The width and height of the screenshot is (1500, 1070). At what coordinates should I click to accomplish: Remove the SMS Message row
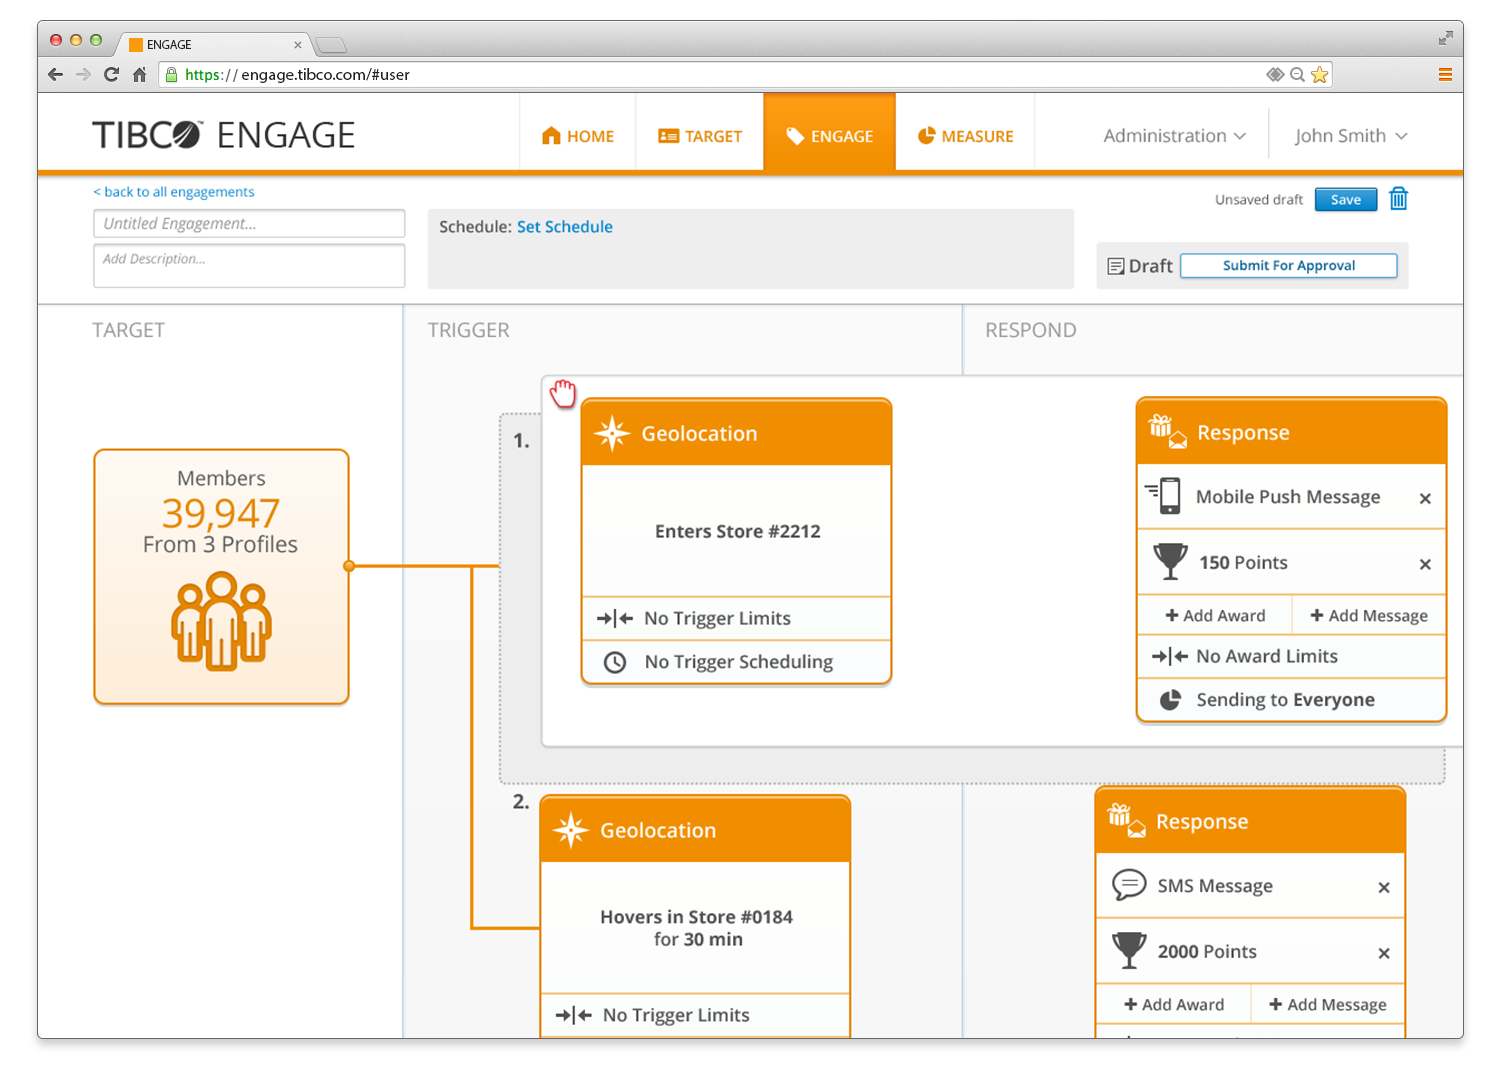1384,887
